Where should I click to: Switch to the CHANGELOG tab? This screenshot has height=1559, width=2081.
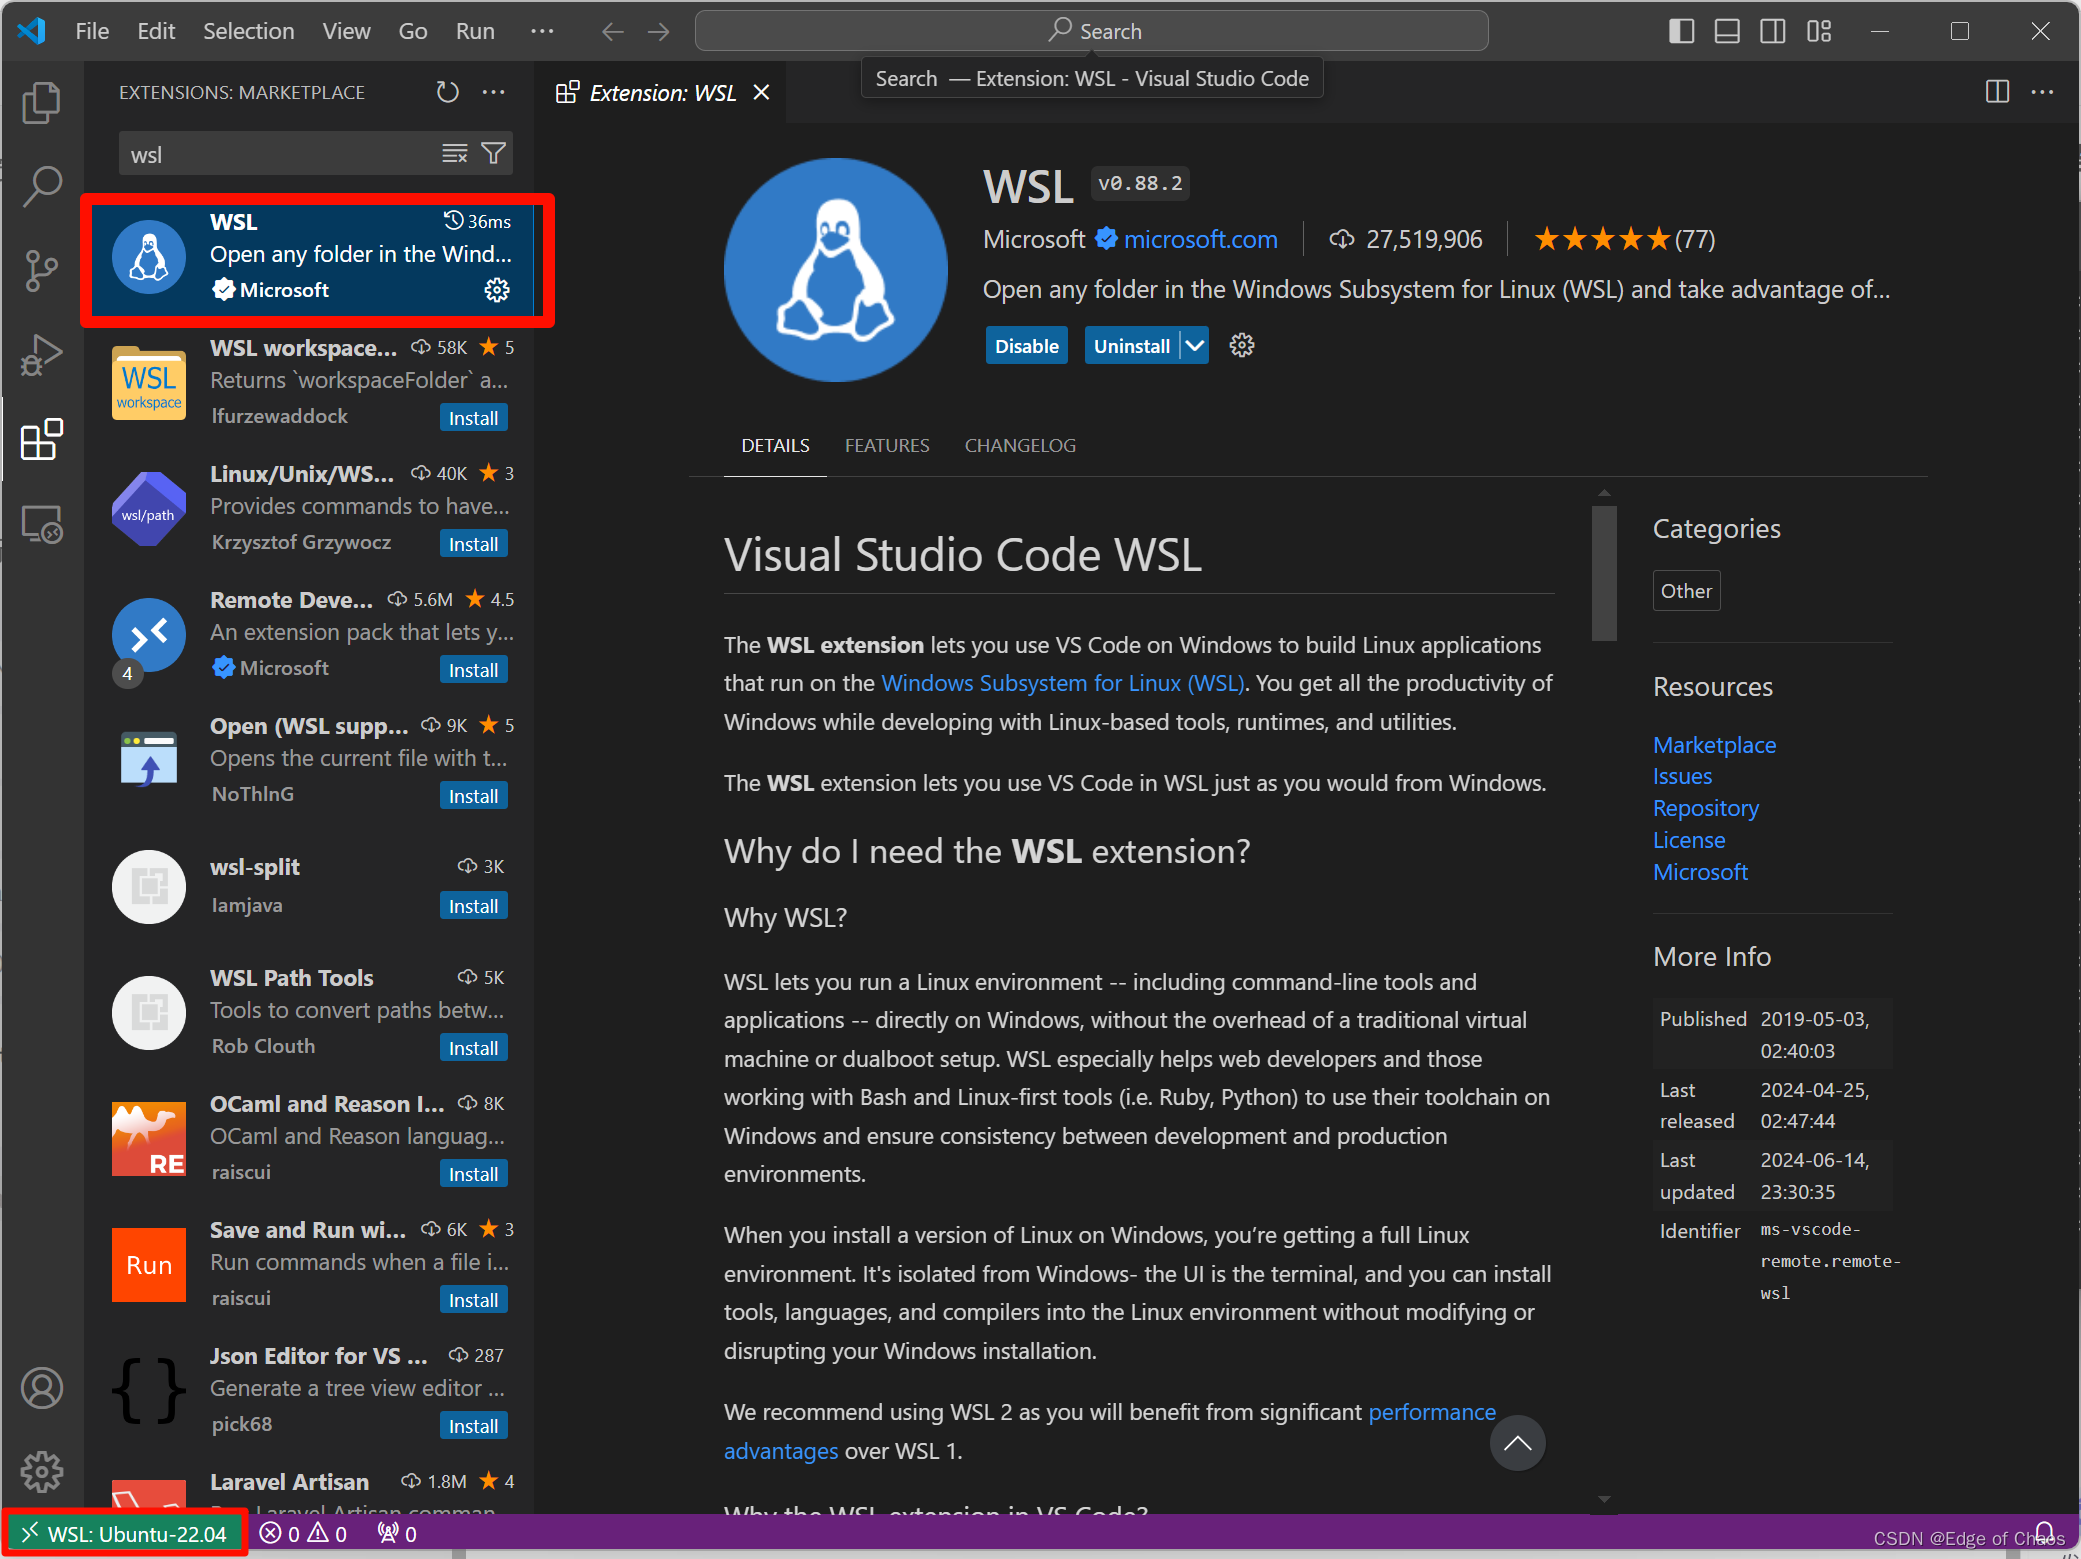[x=1020, y=445]
